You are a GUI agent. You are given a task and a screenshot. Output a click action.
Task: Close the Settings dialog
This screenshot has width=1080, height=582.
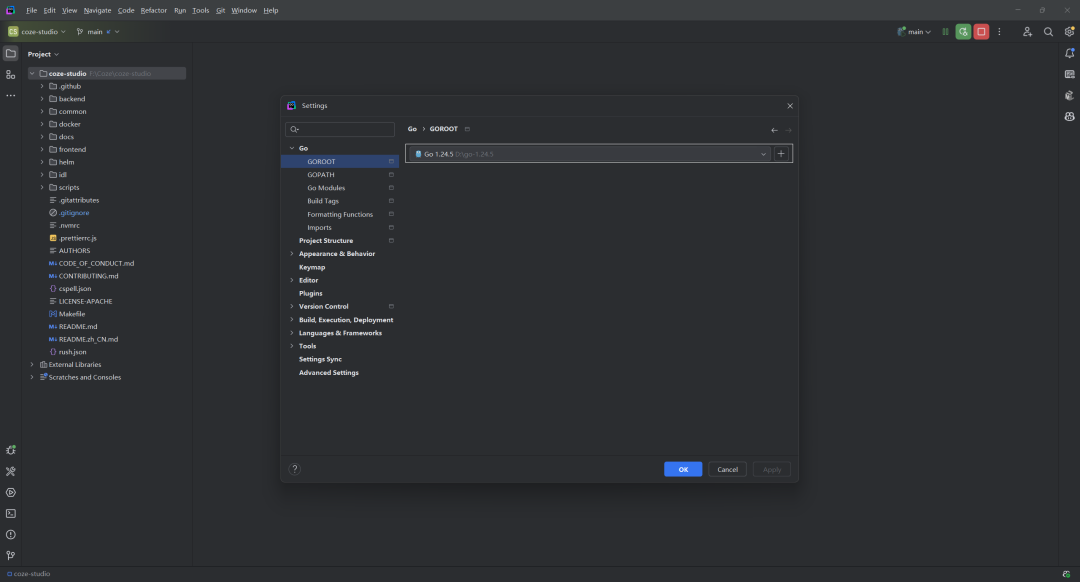pyautogui.click(x=790, y=105)
